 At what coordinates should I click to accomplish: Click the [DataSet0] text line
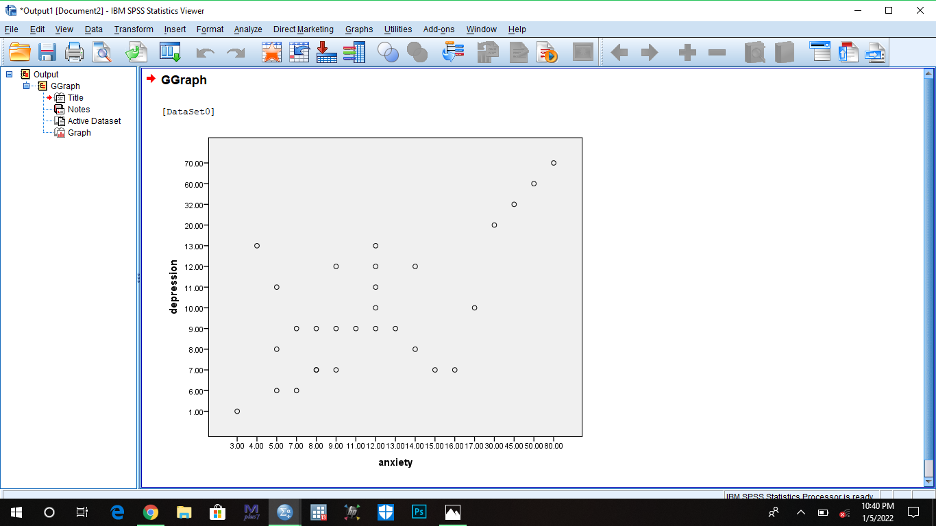(x=188, y=112)
